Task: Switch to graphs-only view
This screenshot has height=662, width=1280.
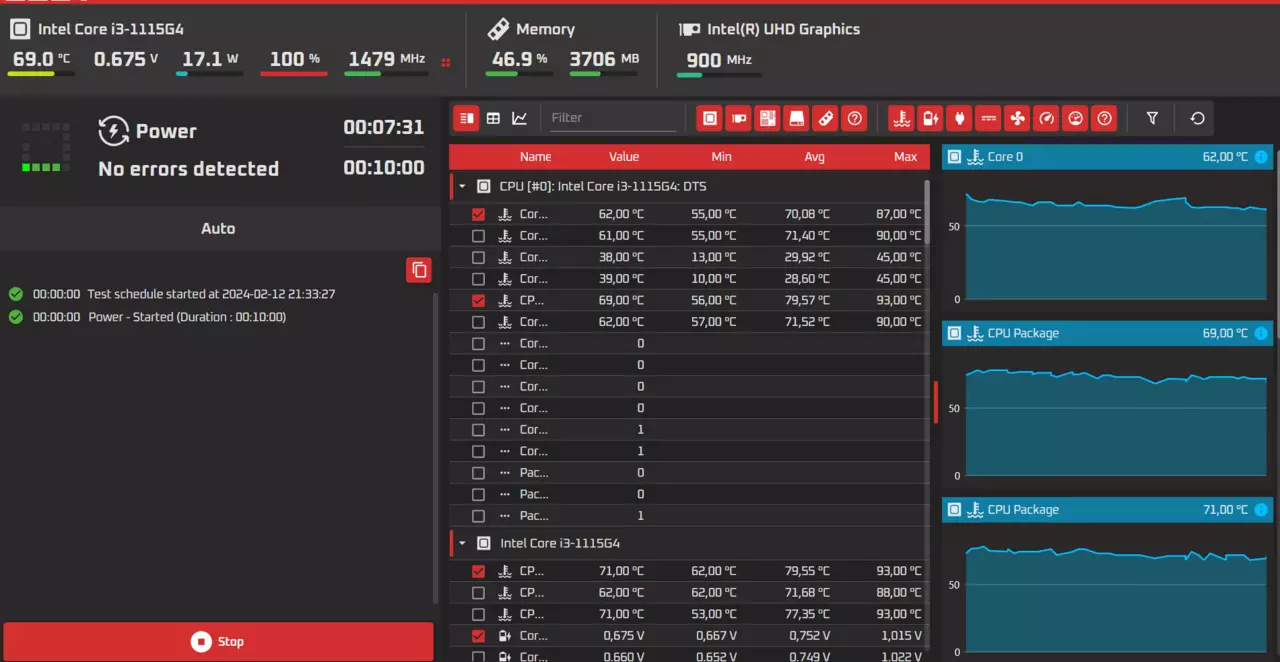Action: [x=519, y=118]
